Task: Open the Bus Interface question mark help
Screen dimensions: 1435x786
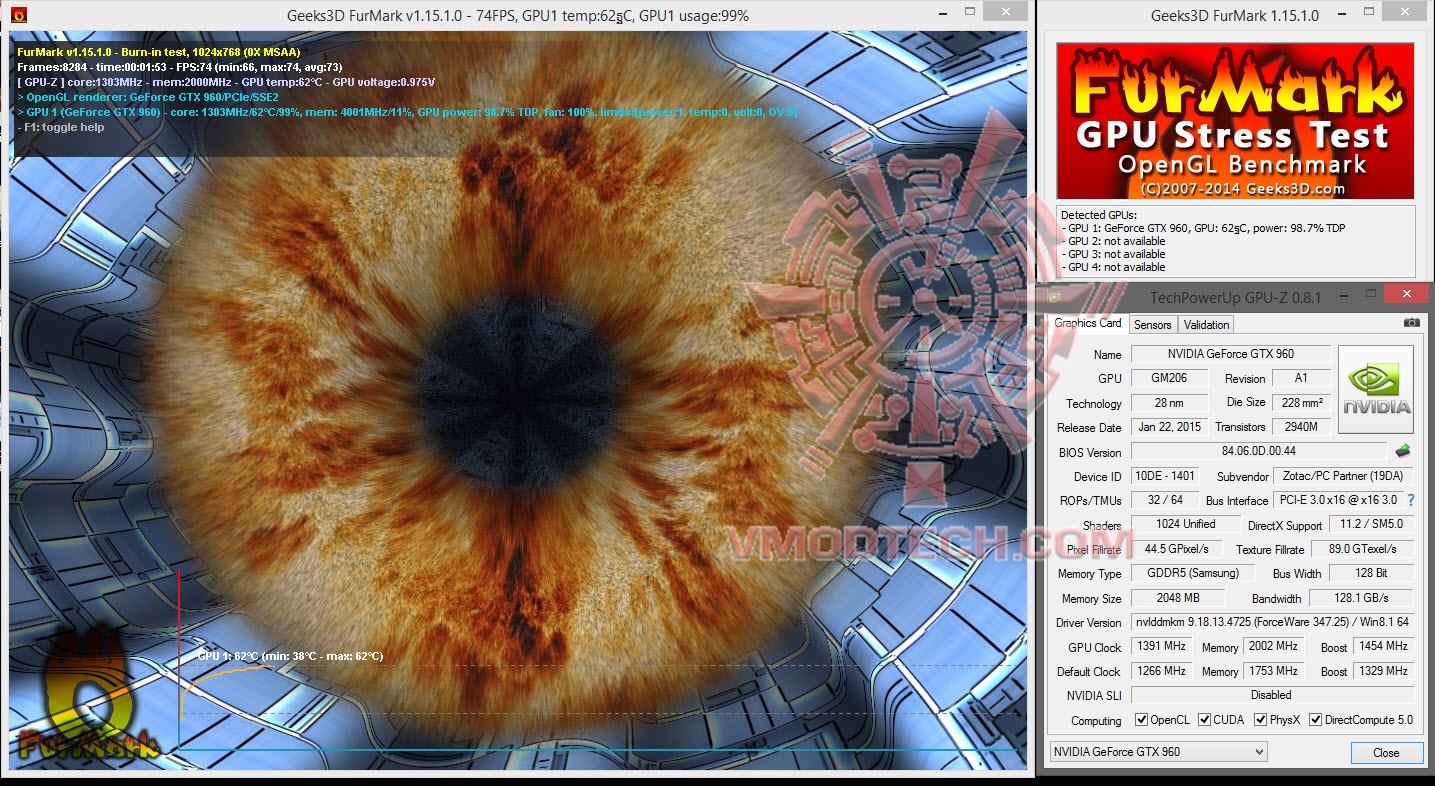Action: coord(1411,500)
